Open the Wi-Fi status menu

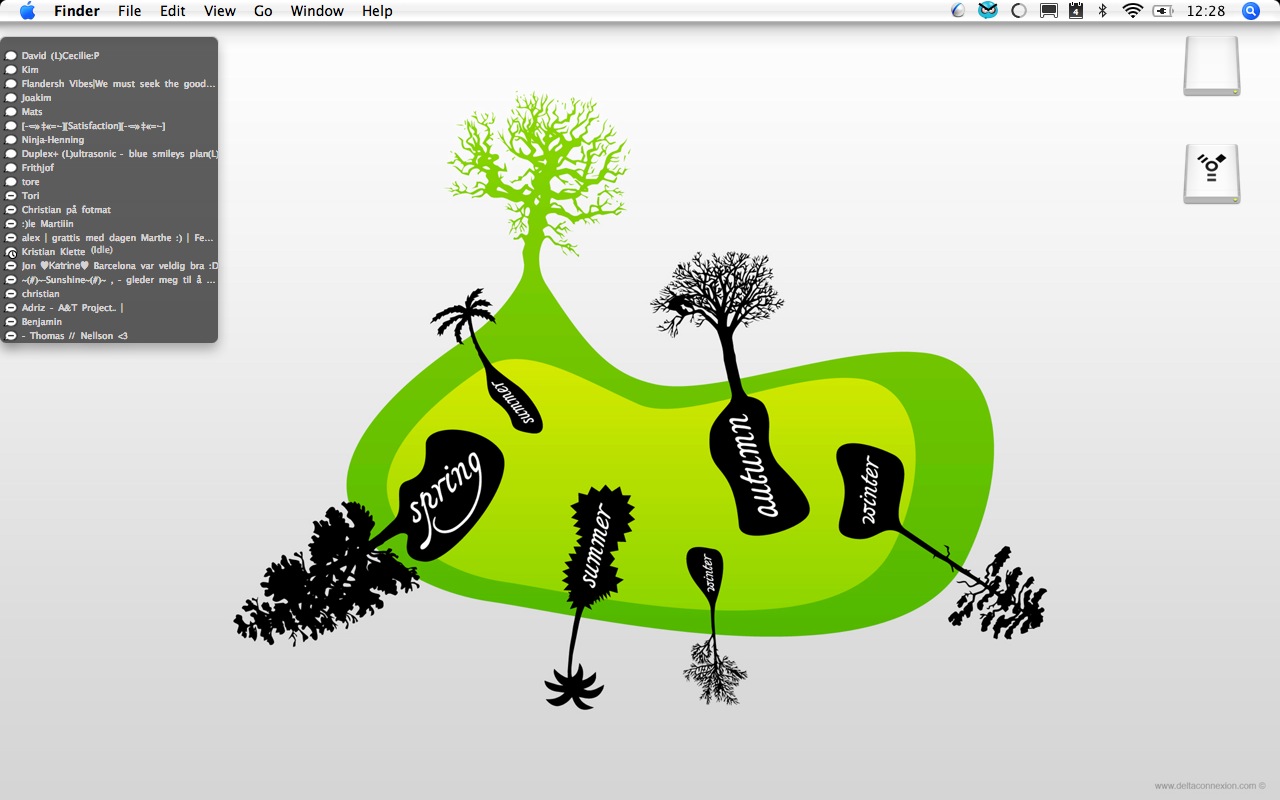click(1132, 11)
